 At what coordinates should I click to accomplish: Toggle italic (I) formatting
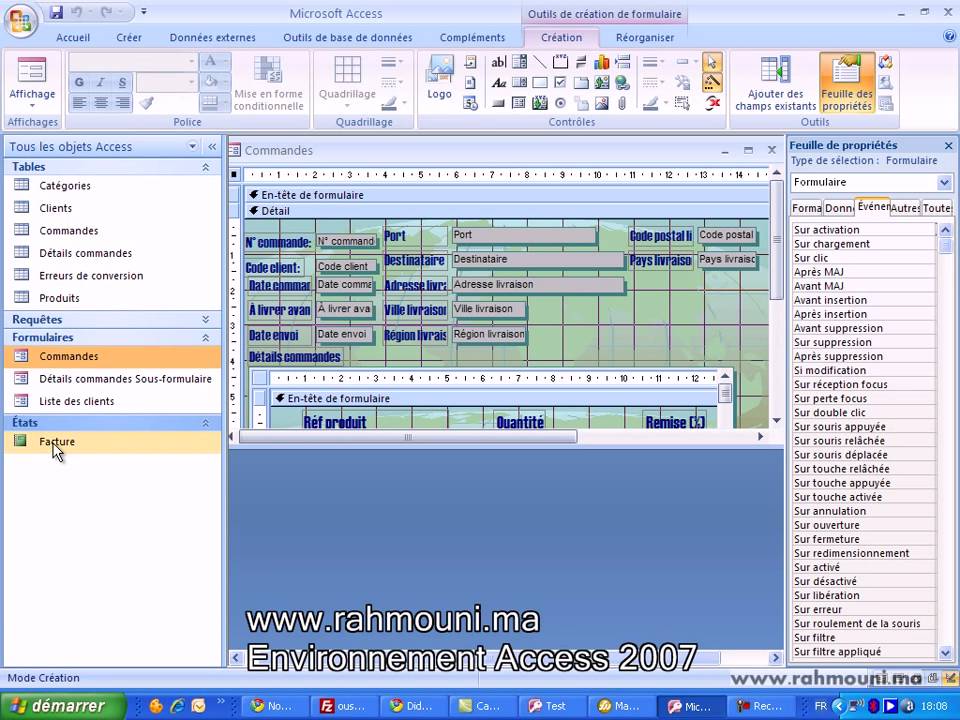point(100,83)
